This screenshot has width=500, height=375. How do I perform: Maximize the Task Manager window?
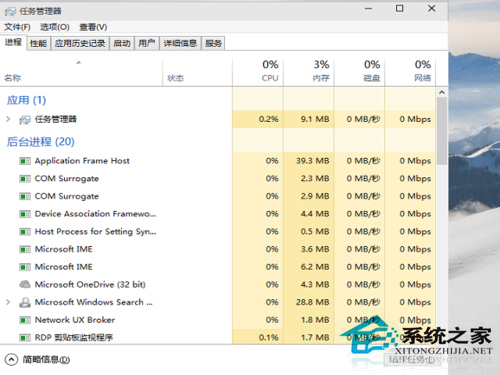point(400,9)
